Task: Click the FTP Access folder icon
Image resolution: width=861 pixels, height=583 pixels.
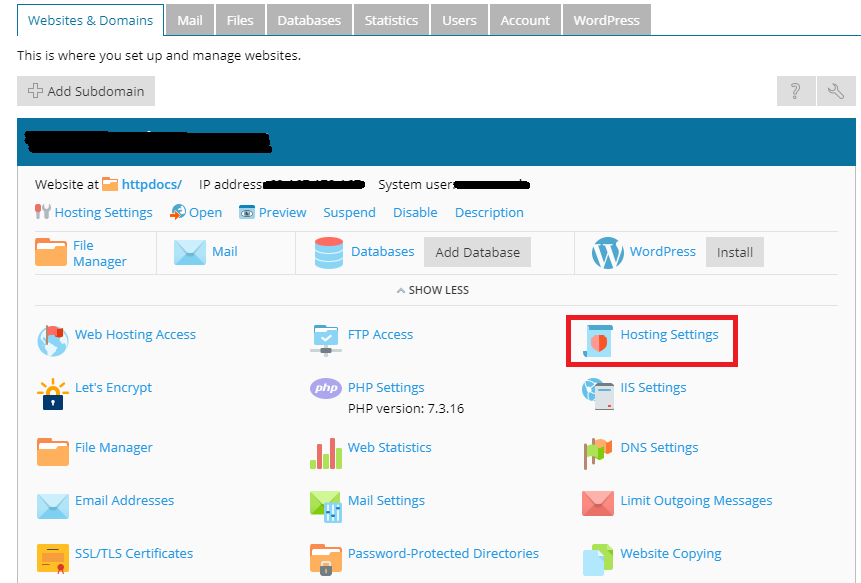Action: 326,340
